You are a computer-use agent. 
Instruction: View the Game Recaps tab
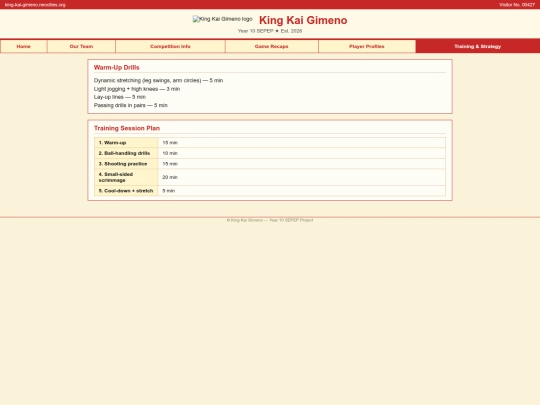(x=272, y=46)
